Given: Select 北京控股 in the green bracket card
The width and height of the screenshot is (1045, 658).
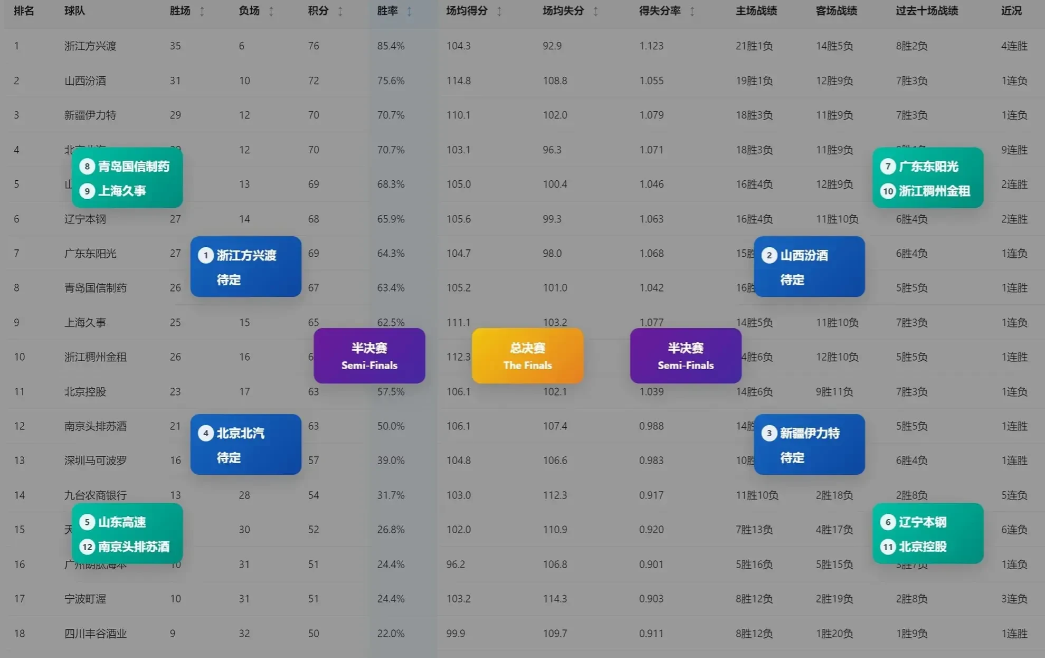Looking at the screenshot, I should point(922,547).
